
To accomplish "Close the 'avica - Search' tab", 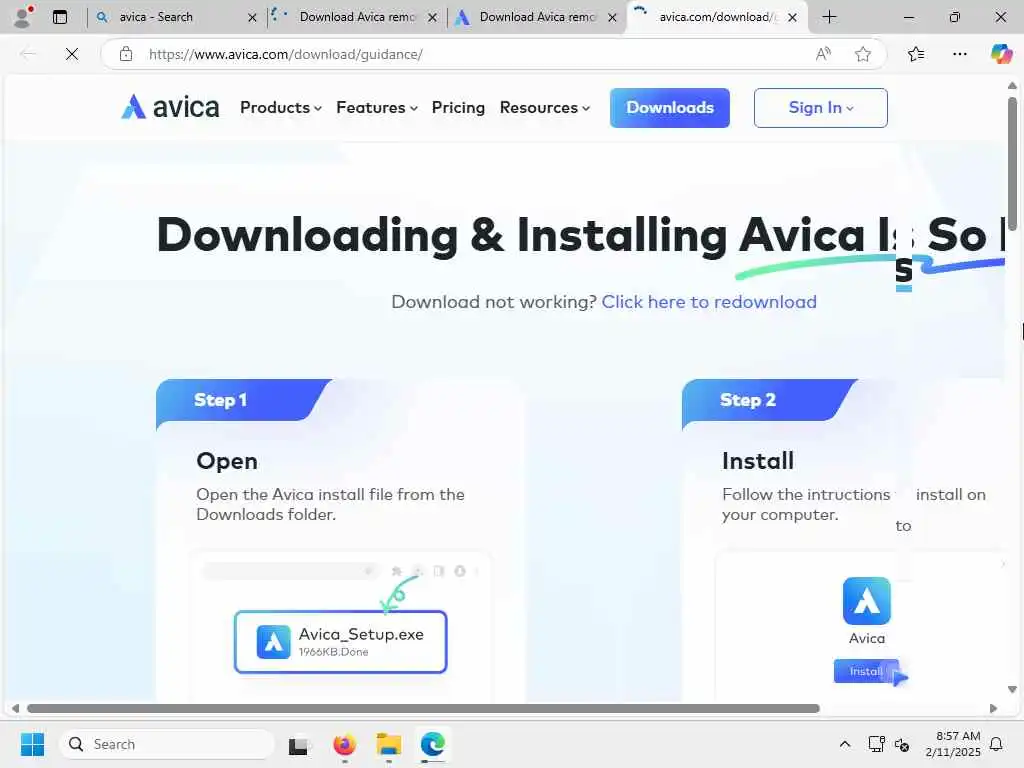I will (x=252, y=18).
